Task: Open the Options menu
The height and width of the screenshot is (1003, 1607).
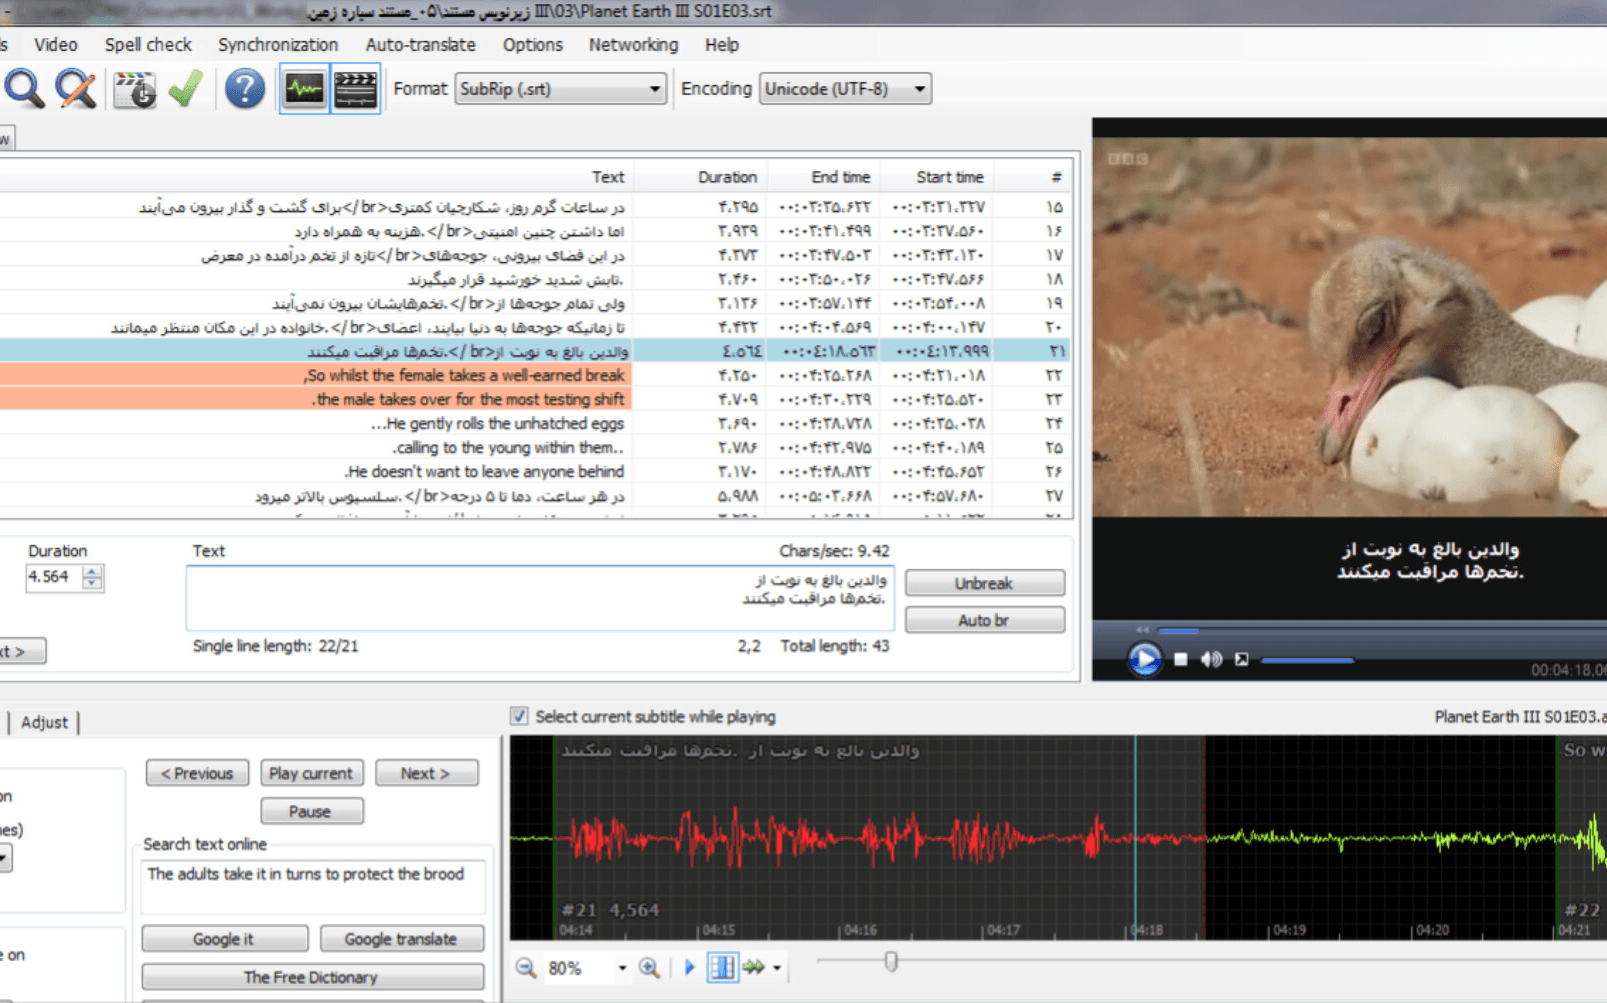Action: click(x=533, y=45)
